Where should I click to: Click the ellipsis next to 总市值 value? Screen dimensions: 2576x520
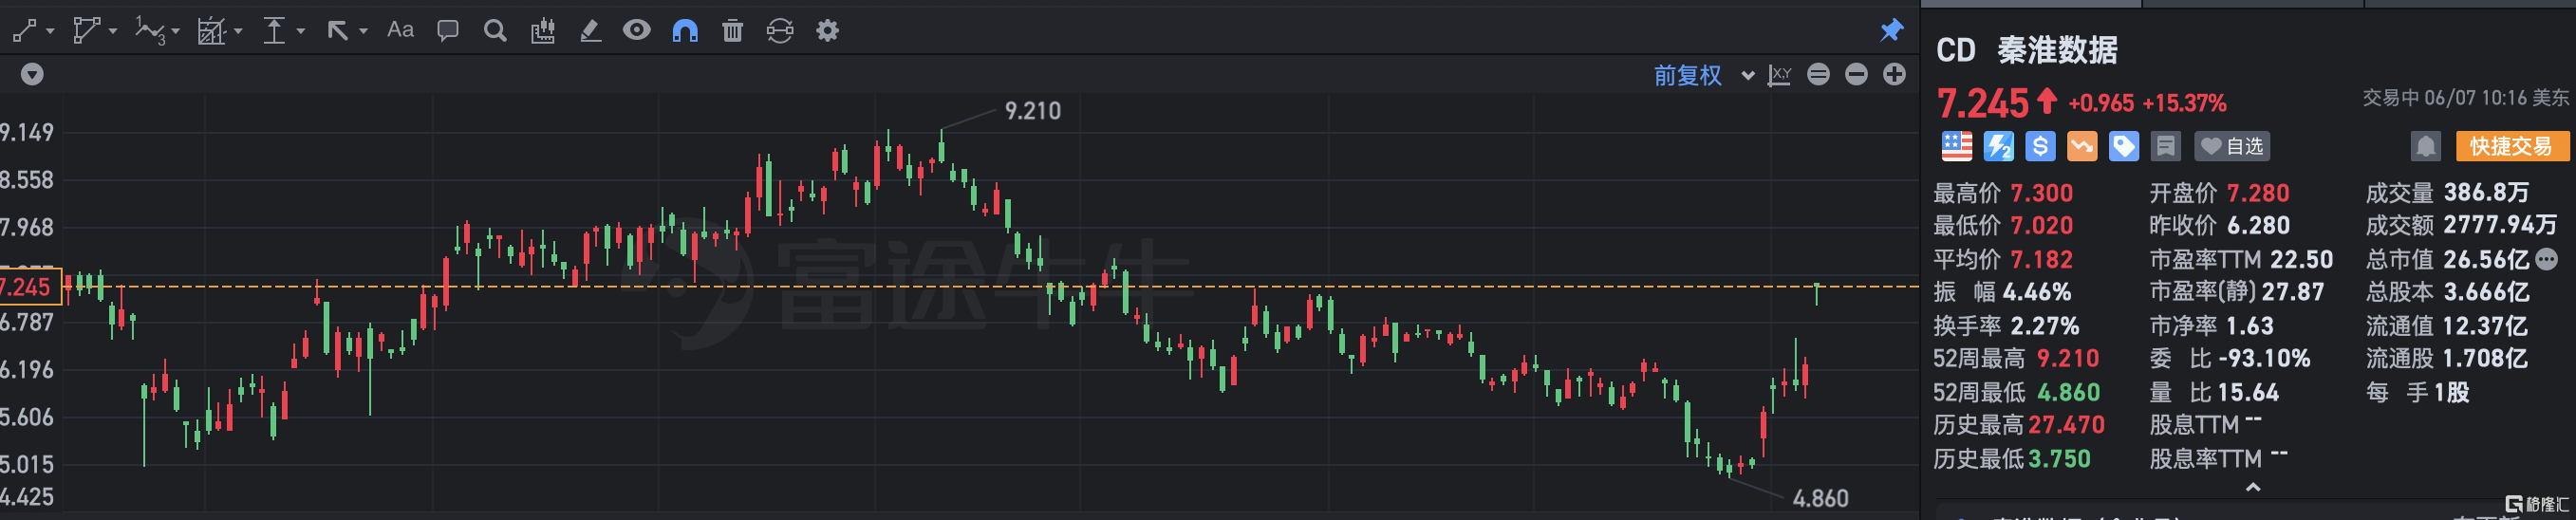click(2547, 259)
